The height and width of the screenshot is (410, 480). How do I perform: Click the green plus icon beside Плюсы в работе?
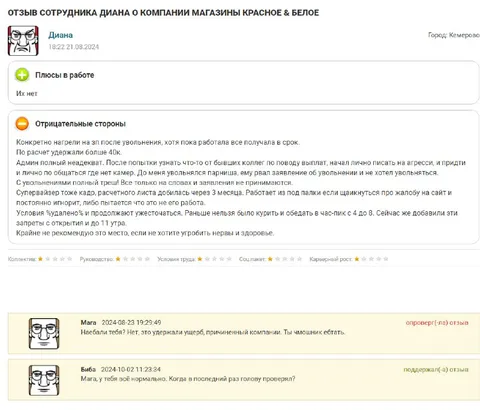tap(22, 75)
